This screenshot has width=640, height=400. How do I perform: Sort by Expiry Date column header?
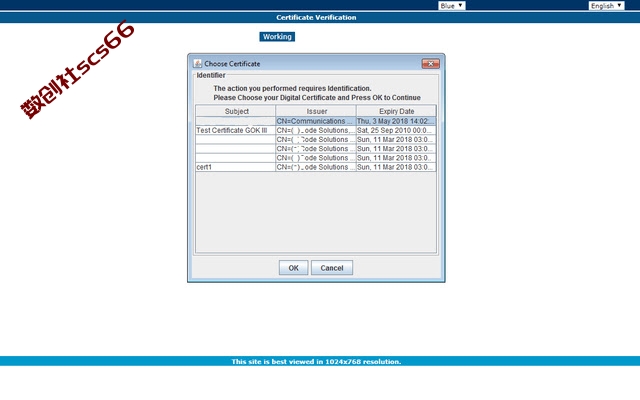[396, 111]
